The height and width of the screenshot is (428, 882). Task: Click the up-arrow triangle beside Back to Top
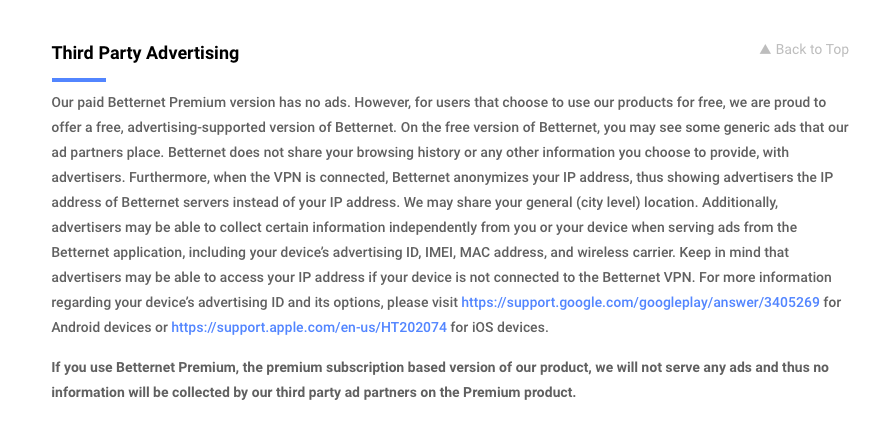pos(765,49)
